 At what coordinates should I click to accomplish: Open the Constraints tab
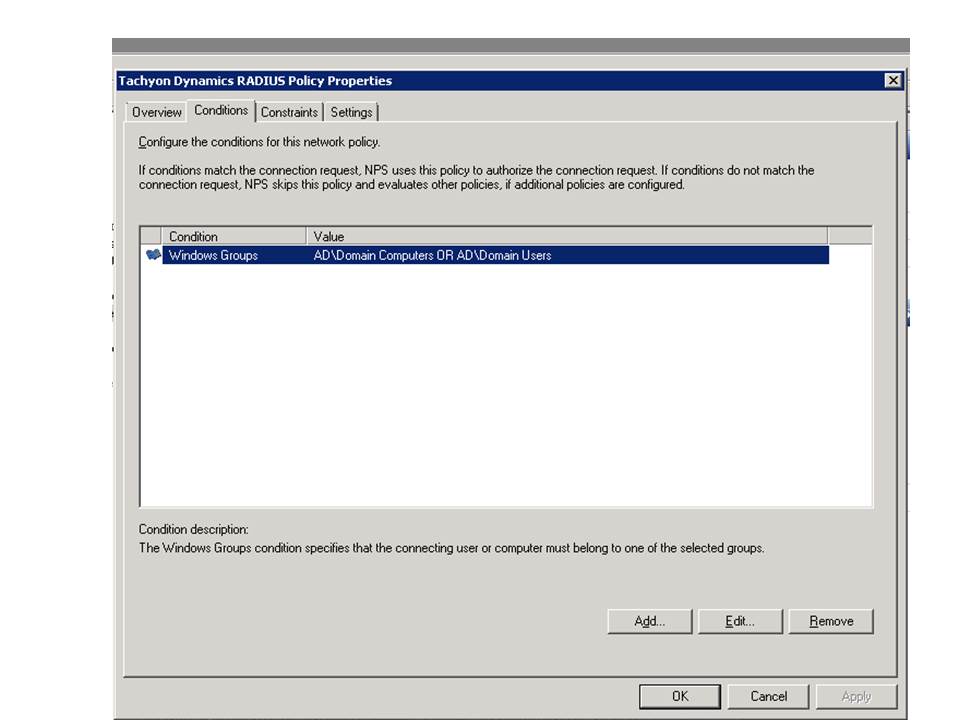click(289, 112)
